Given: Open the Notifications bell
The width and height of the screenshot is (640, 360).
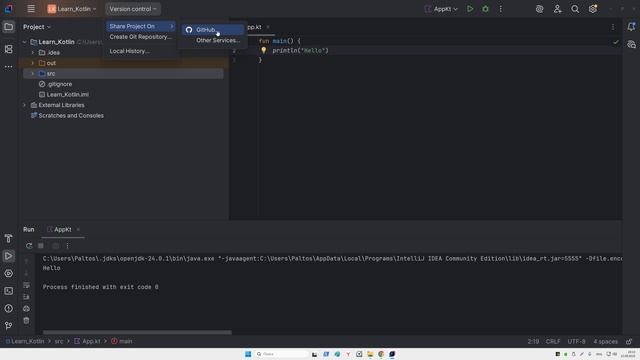Looking at the screenshot, I should (x=631, y=27).
